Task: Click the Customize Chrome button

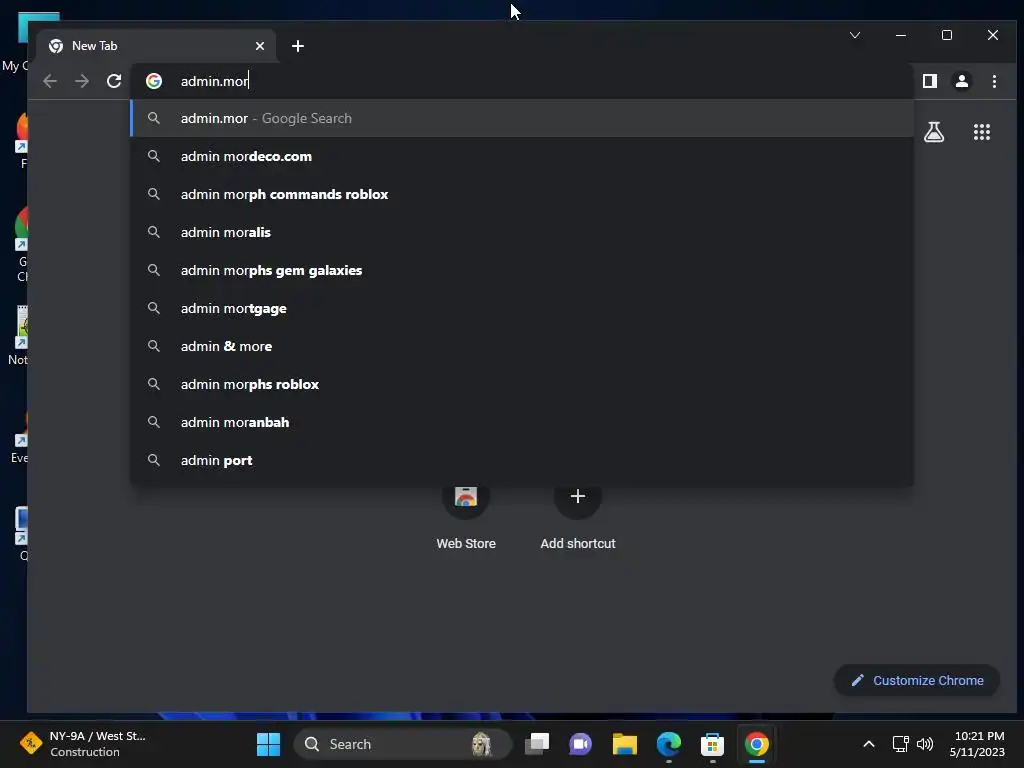Action: [x=917, y=680]
